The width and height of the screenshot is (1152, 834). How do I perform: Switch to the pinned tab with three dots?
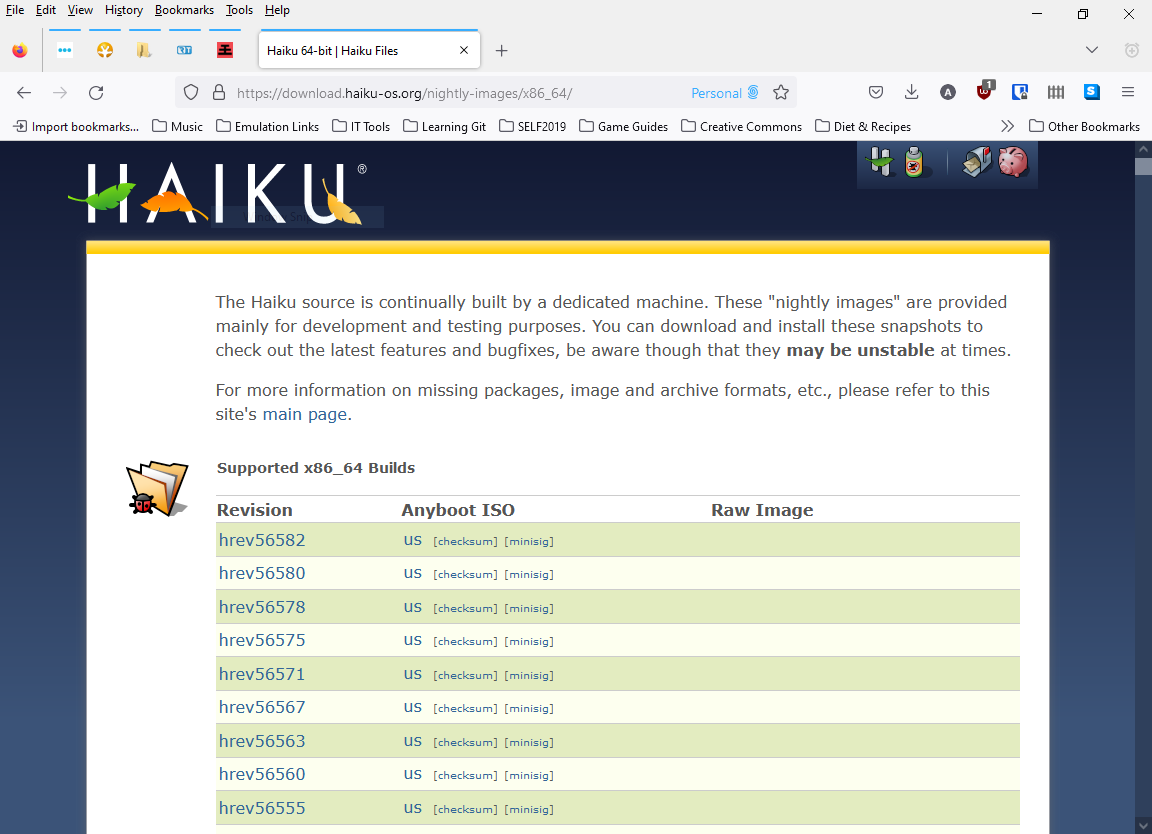coord(65,51)
